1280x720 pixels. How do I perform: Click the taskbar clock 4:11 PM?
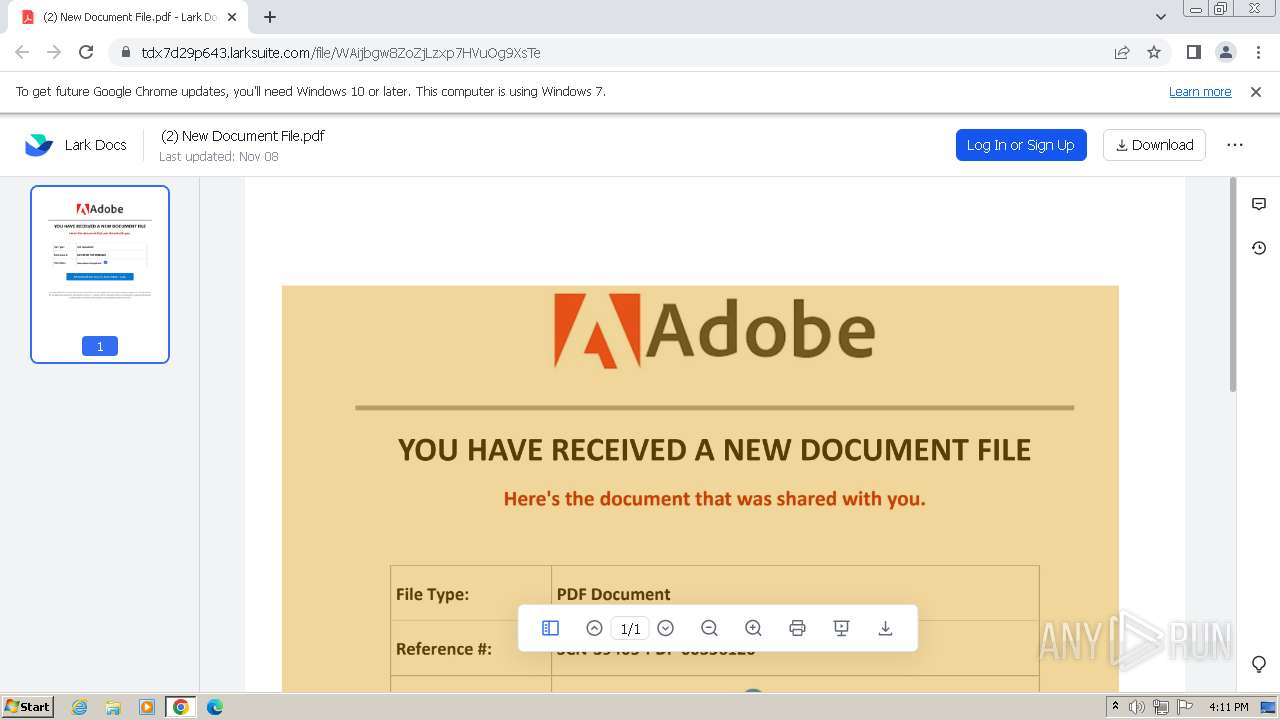pyautogui.click(x=1229, y=707)
